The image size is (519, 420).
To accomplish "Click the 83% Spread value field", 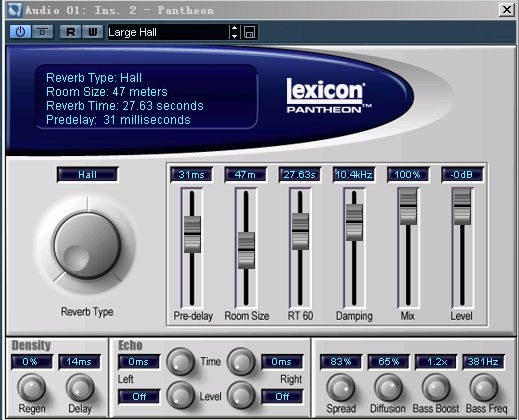I will point(341,362).
